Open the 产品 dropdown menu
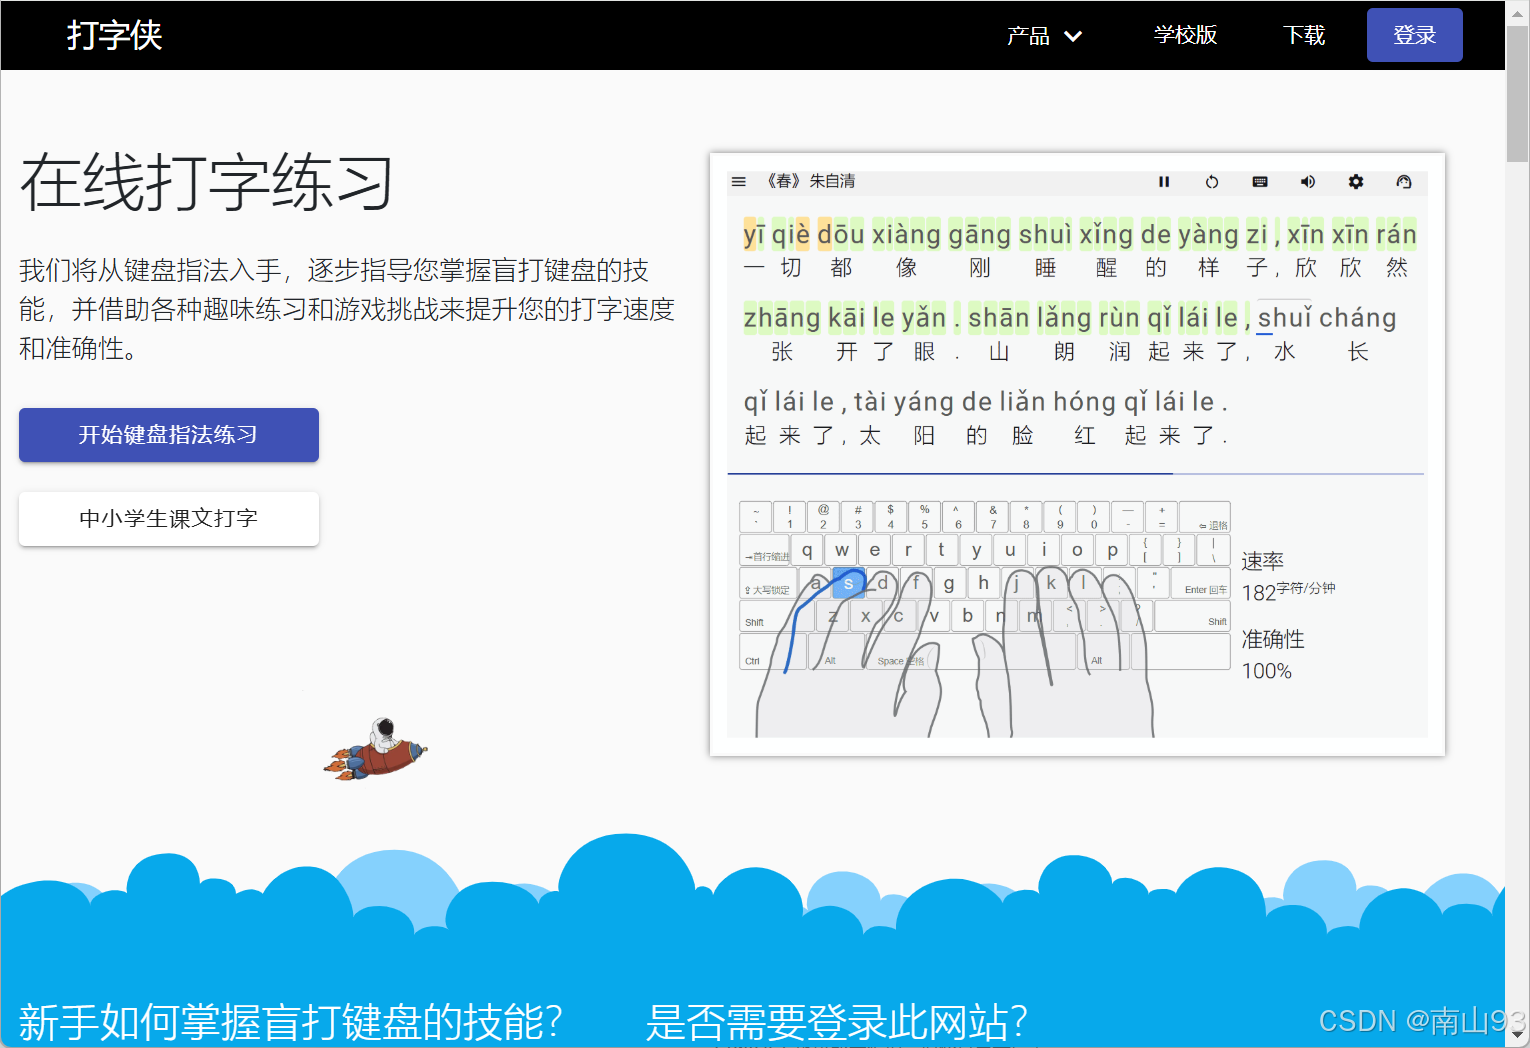 tap(1044, 36)
